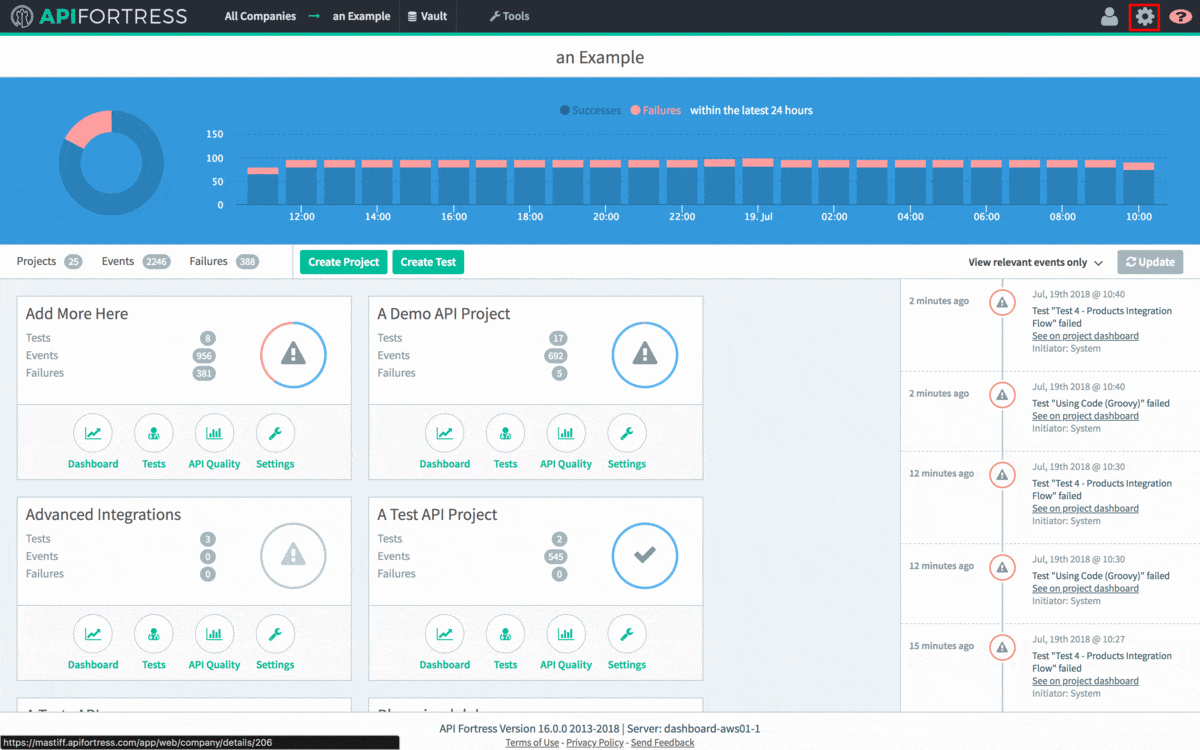Click the Privacy Policy footer link
The height and width of the screenshot is (750, 1200).
594,743
